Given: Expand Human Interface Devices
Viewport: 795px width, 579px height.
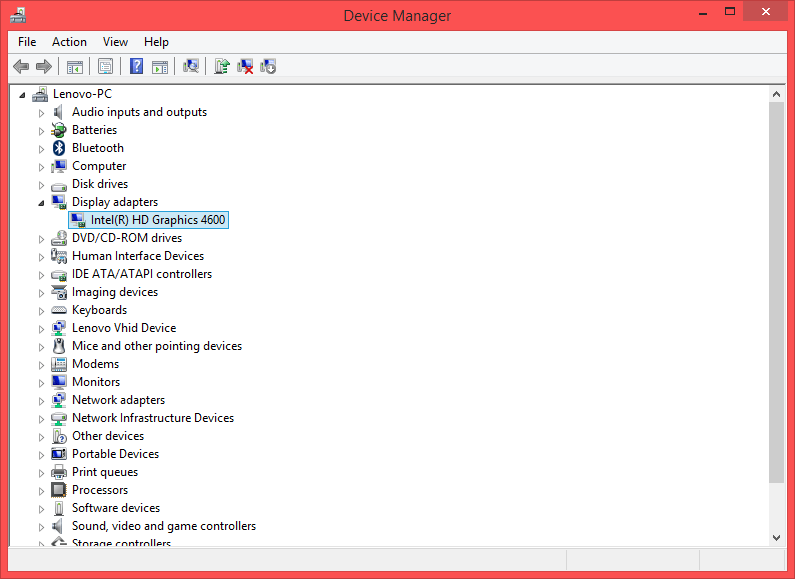Looking at the screenshot, I should [x=42, y=257].
